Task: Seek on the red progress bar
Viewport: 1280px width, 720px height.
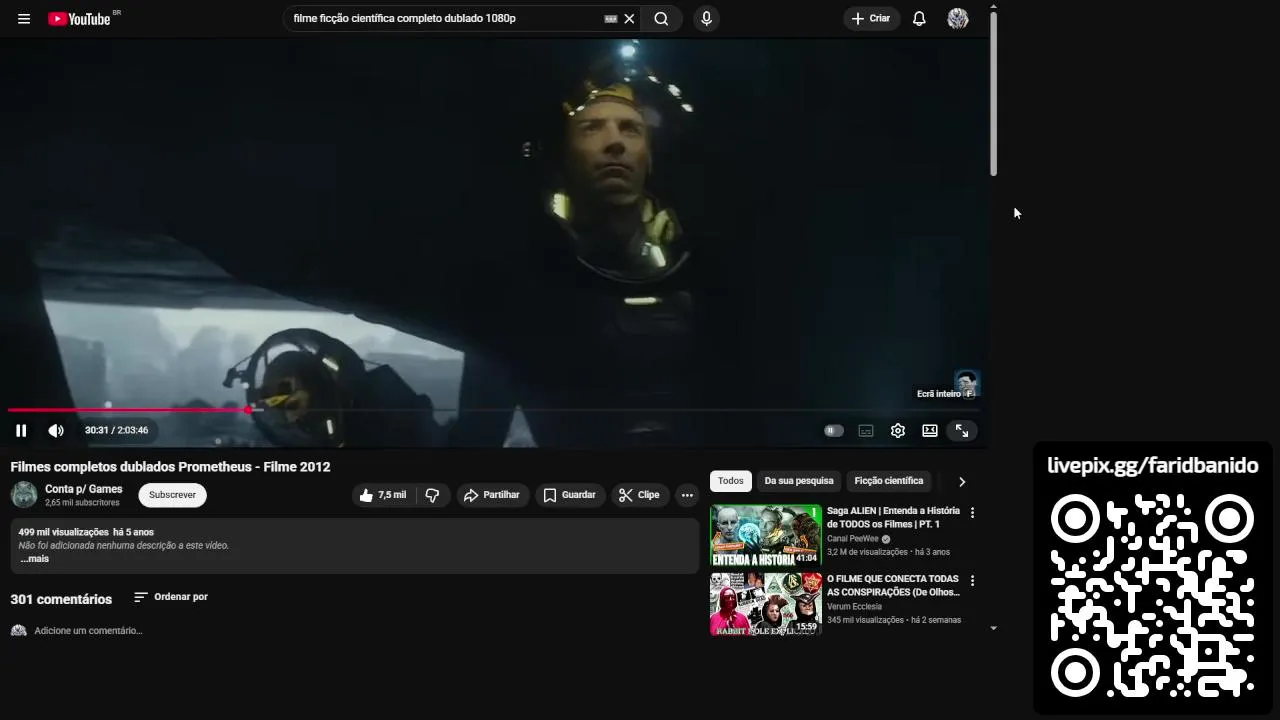Action: pyautogui.click(x=128, y=410)
